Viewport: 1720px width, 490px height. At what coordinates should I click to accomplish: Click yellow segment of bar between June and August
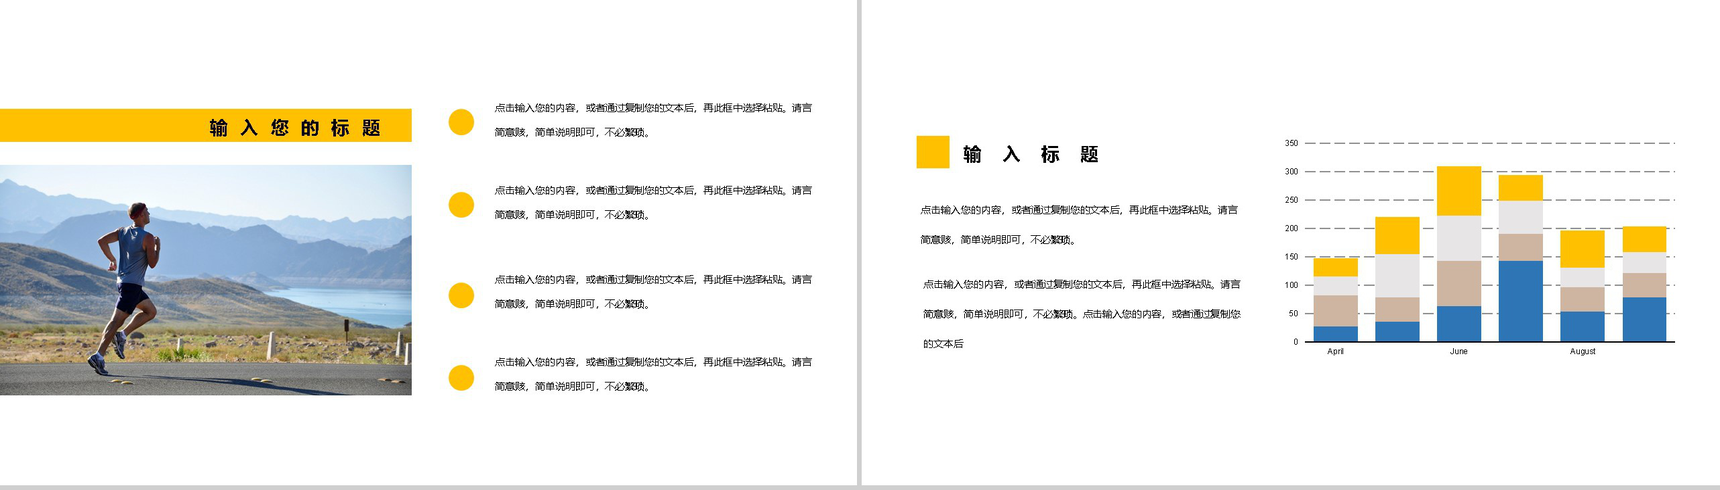point(1520,188)
